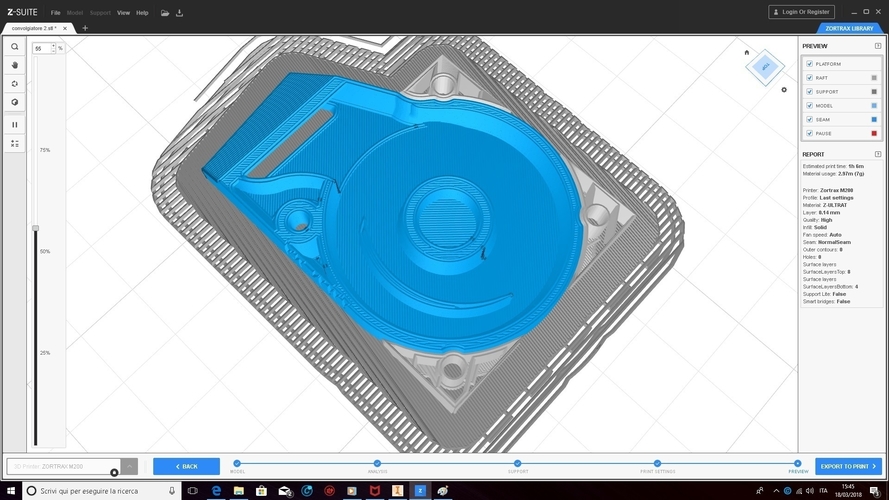Click the insert pause tool icon
Image resolution: width=889 pixels, height=500 pixels.
tap(15, 125)
